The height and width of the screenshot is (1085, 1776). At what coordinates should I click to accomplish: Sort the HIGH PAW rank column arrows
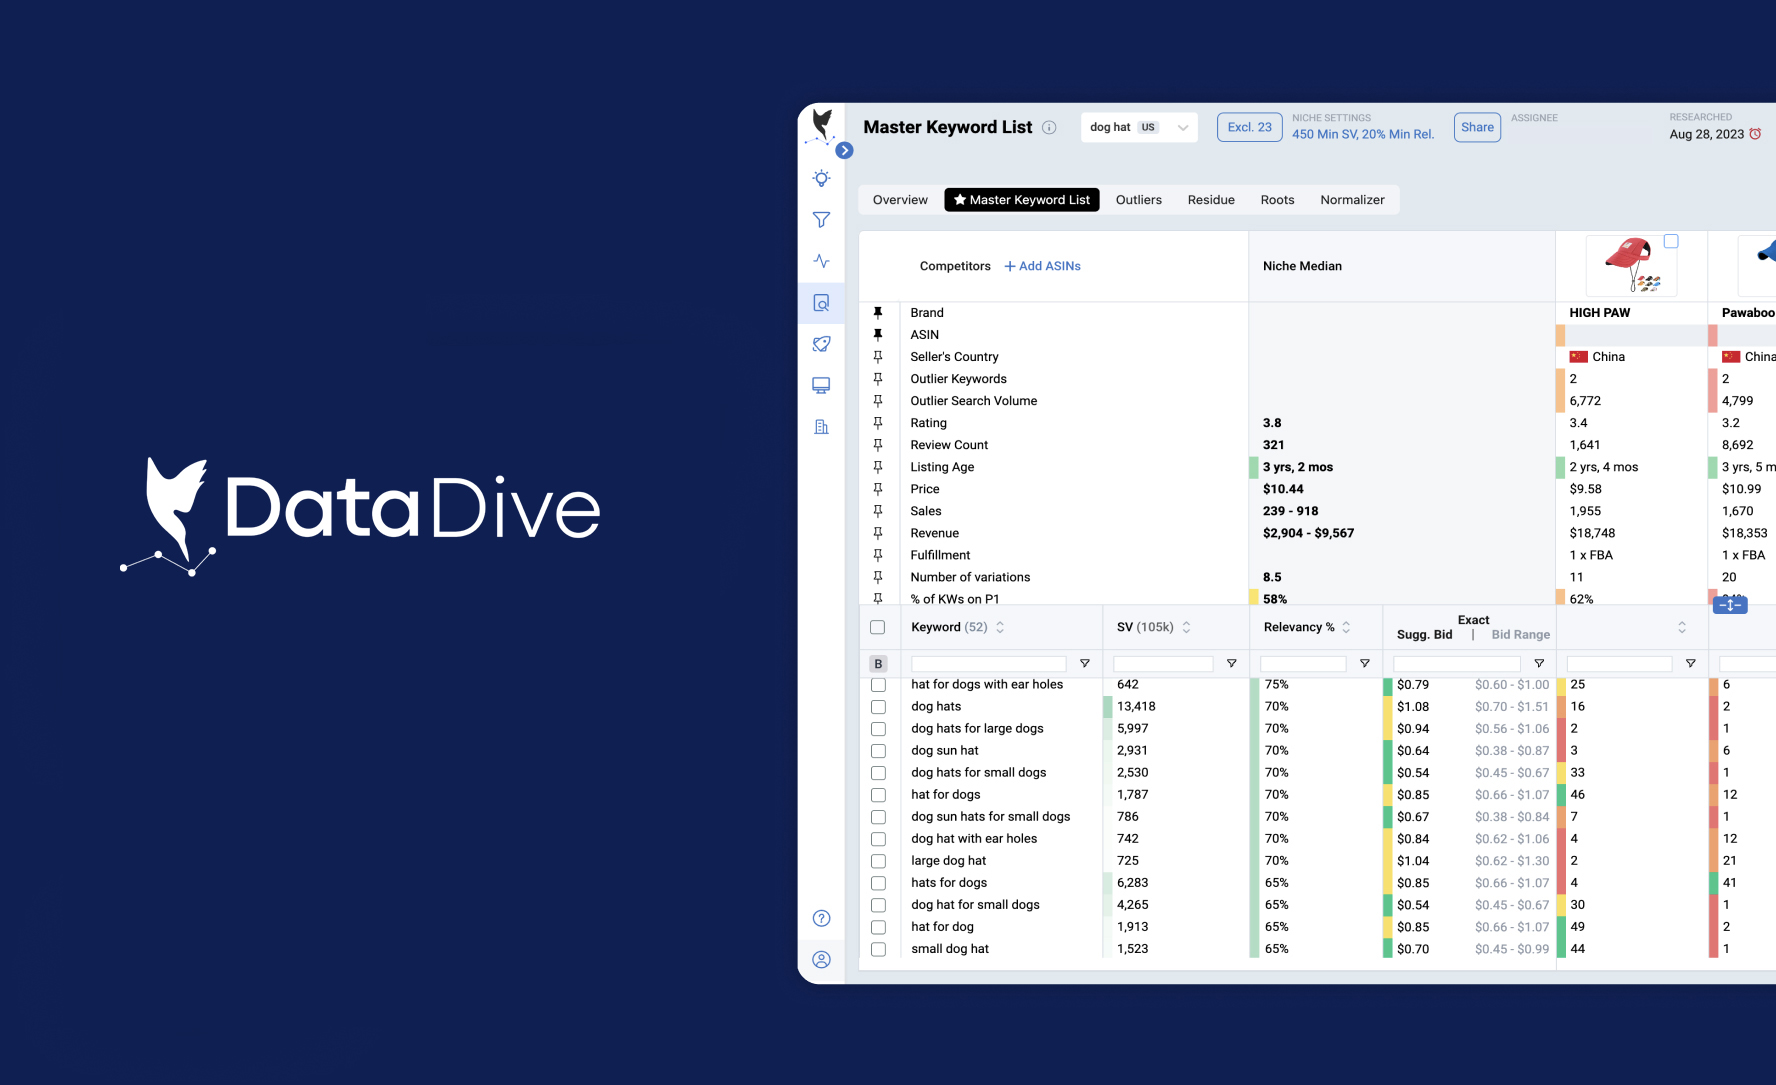coord(1682,627)
